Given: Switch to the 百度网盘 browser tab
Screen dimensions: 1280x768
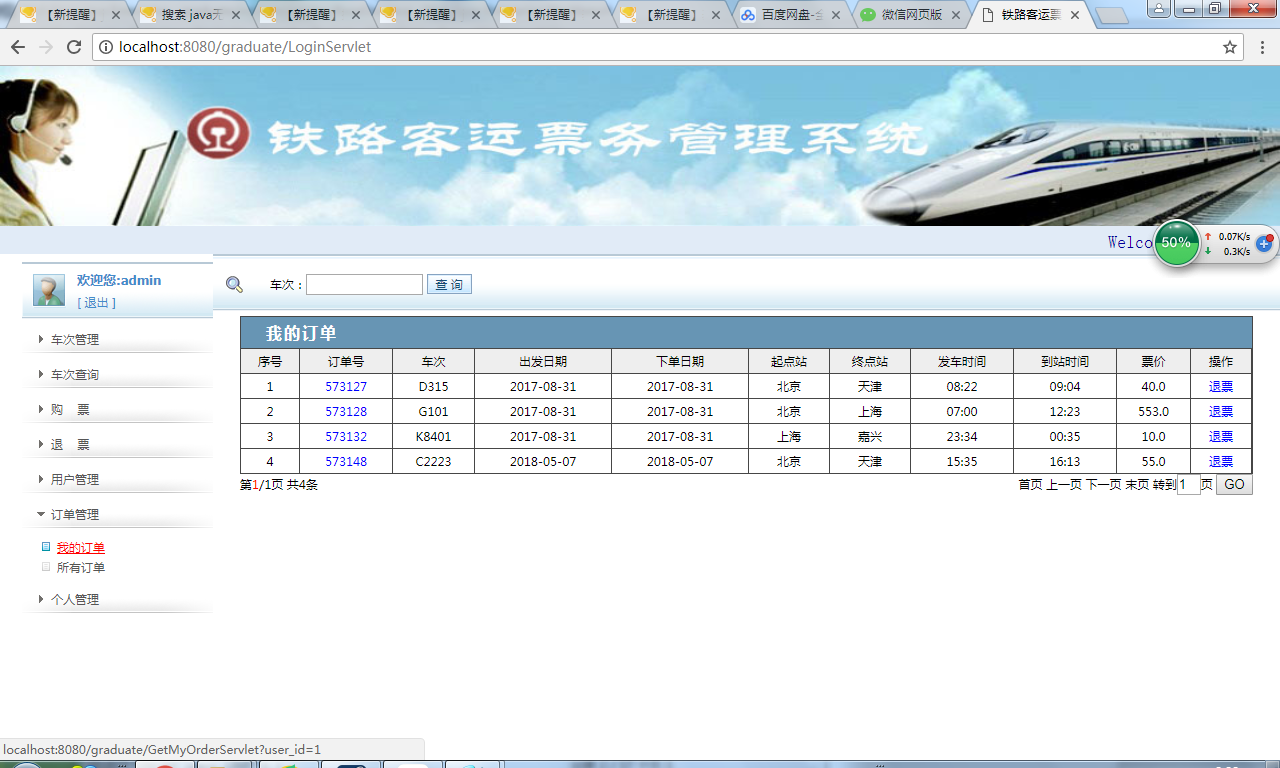Looking at the screenshot, I should tap(790, 15).
